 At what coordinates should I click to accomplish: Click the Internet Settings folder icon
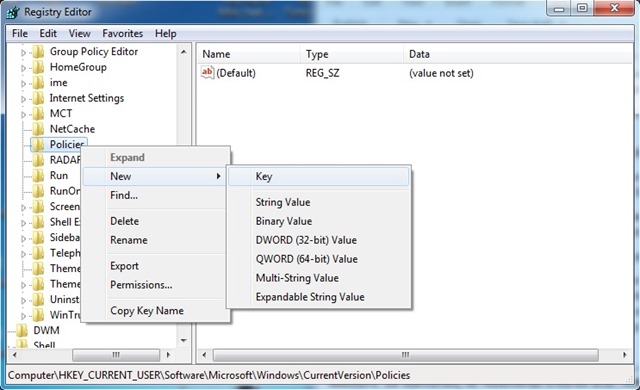38,98
